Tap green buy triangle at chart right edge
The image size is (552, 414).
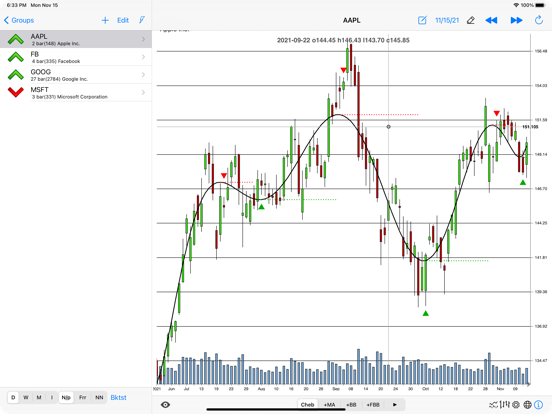pyautogui.click(x=523, y=182)
